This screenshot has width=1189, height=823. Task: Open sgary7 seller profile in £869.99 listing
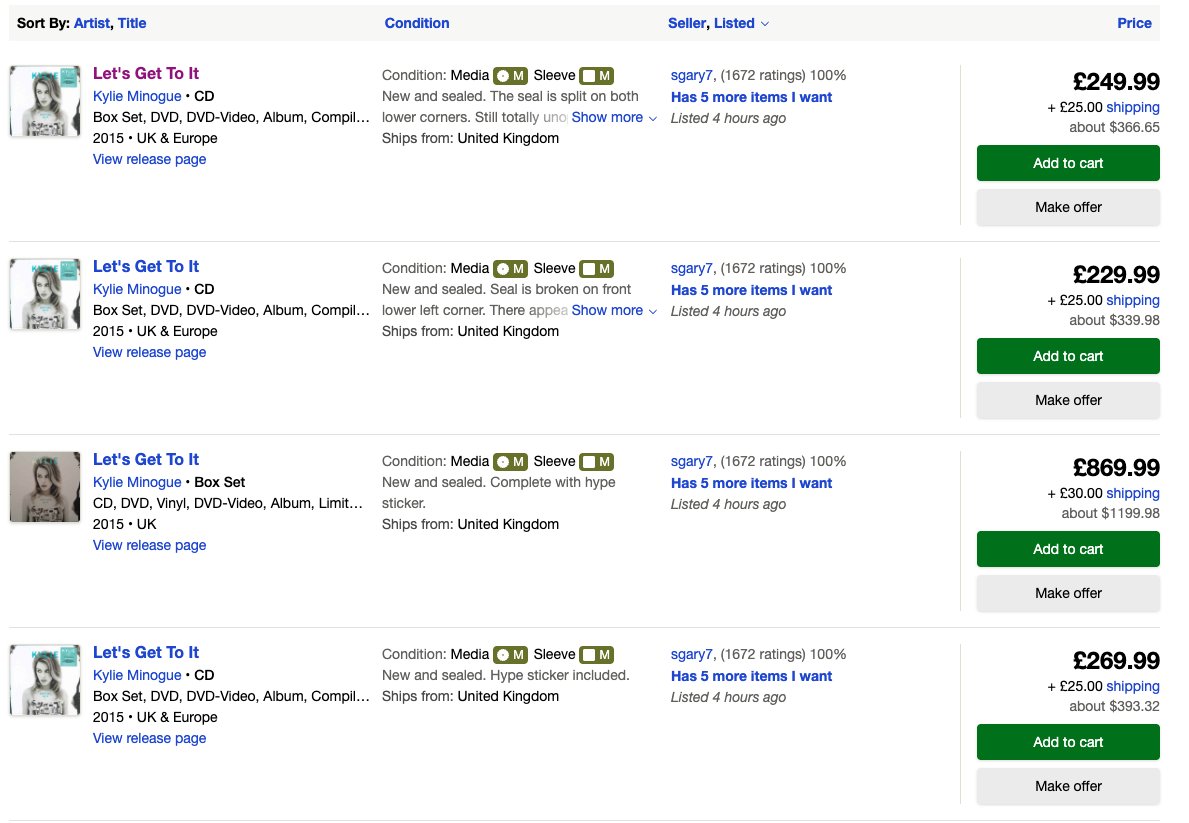pos(692,460)
